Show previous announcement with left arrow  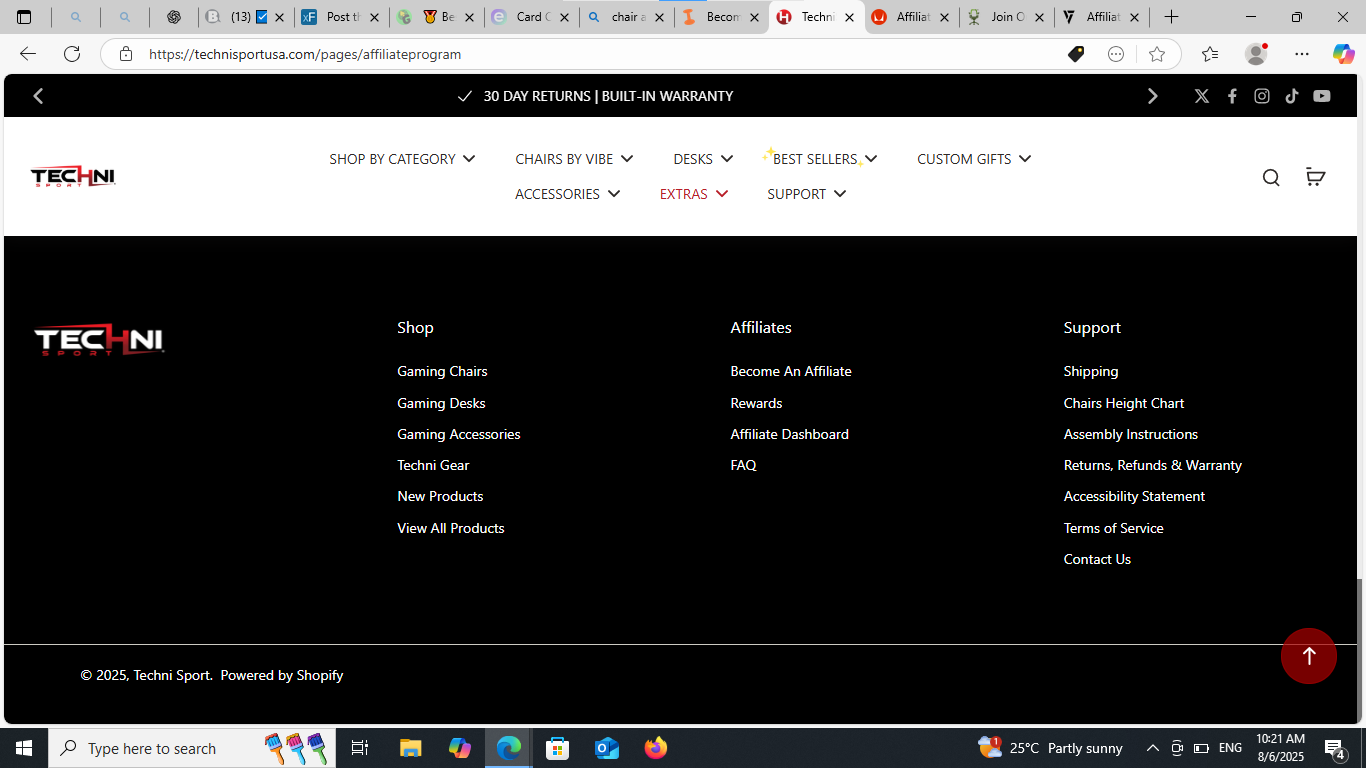coord(38,96)
